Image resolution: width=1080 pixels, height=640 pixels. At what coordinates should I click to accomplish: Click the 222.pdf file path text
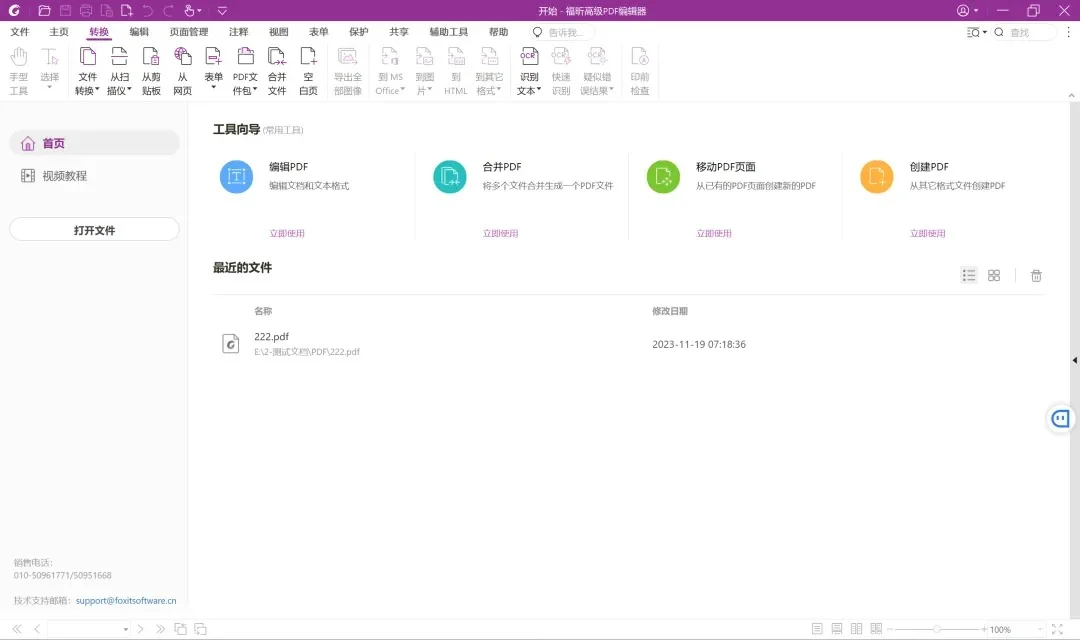point(307,352)
